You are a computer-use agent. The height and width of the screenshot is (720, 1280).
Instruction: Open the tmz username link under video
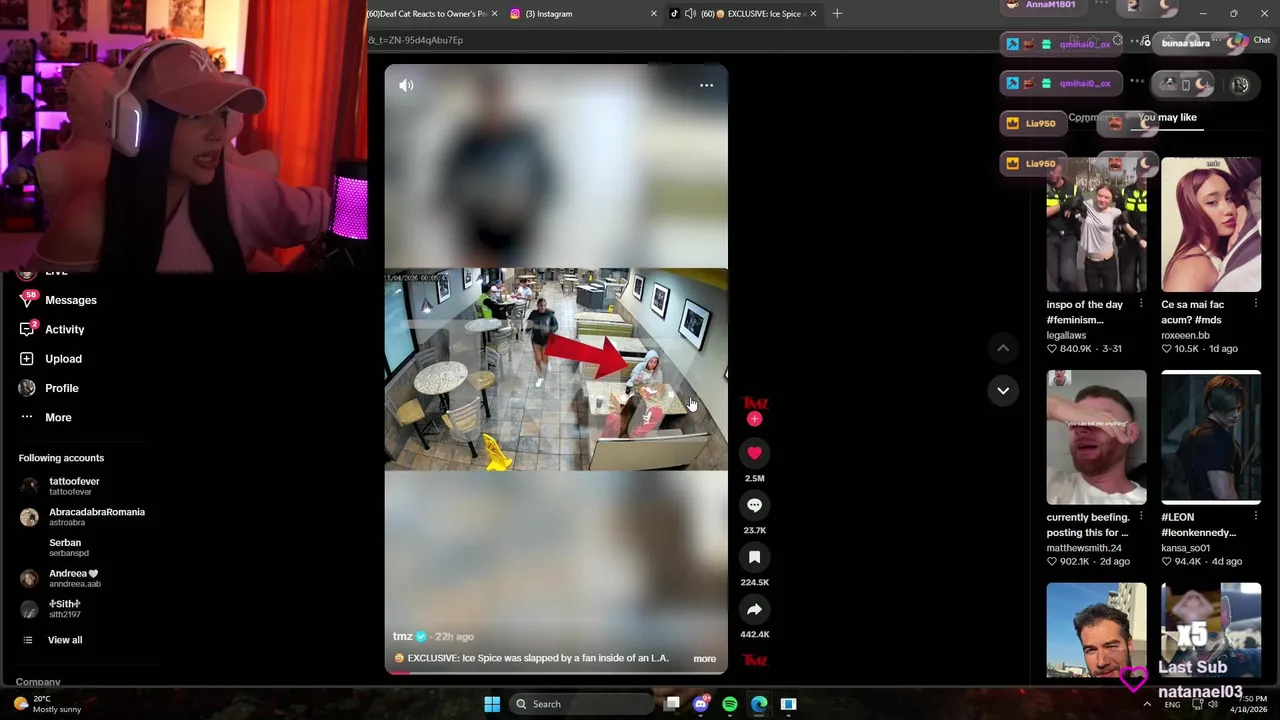(403, 637)
